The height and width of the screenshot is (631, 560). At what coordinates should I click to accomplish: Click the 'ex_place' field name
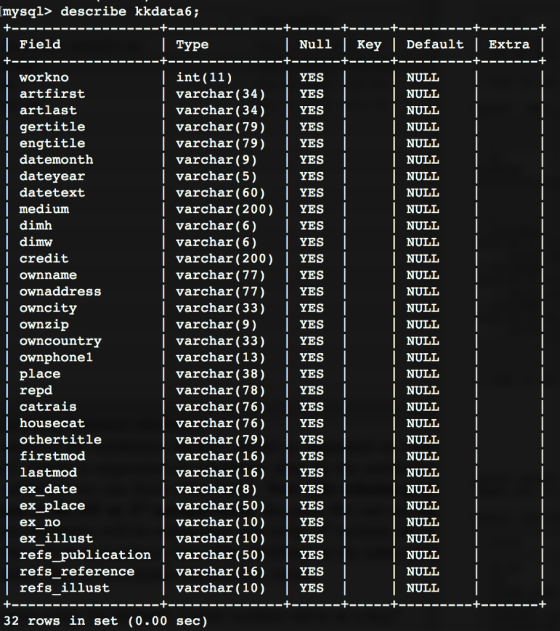click(52, 506)
